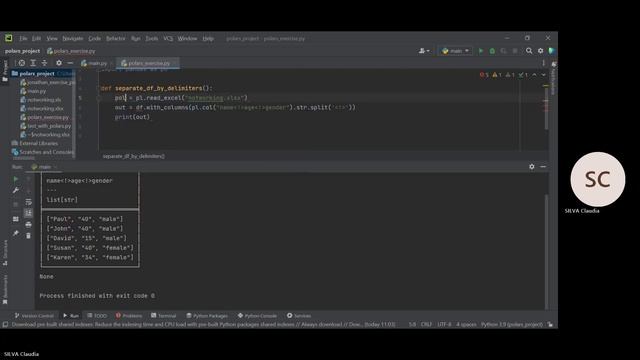Open the Python Console tool window
The image size is (640, 360).
point(257,316)
